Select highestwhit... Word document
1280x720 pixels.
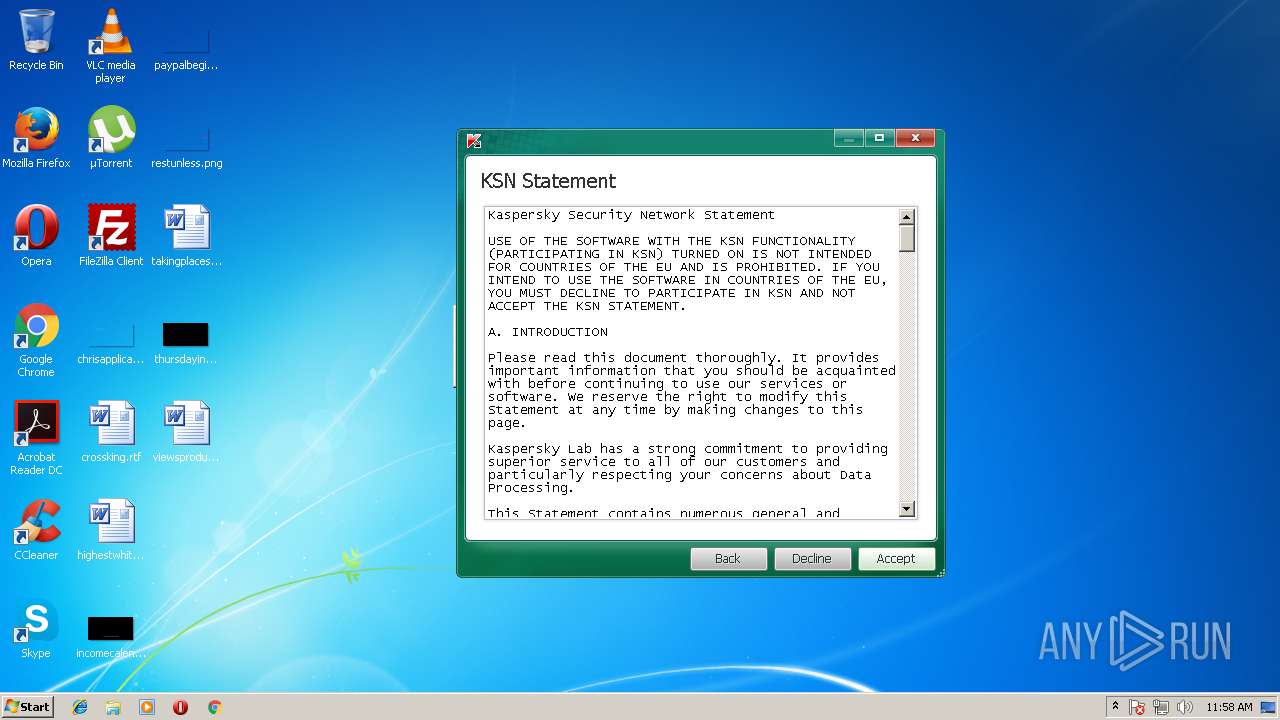[111, 530]
